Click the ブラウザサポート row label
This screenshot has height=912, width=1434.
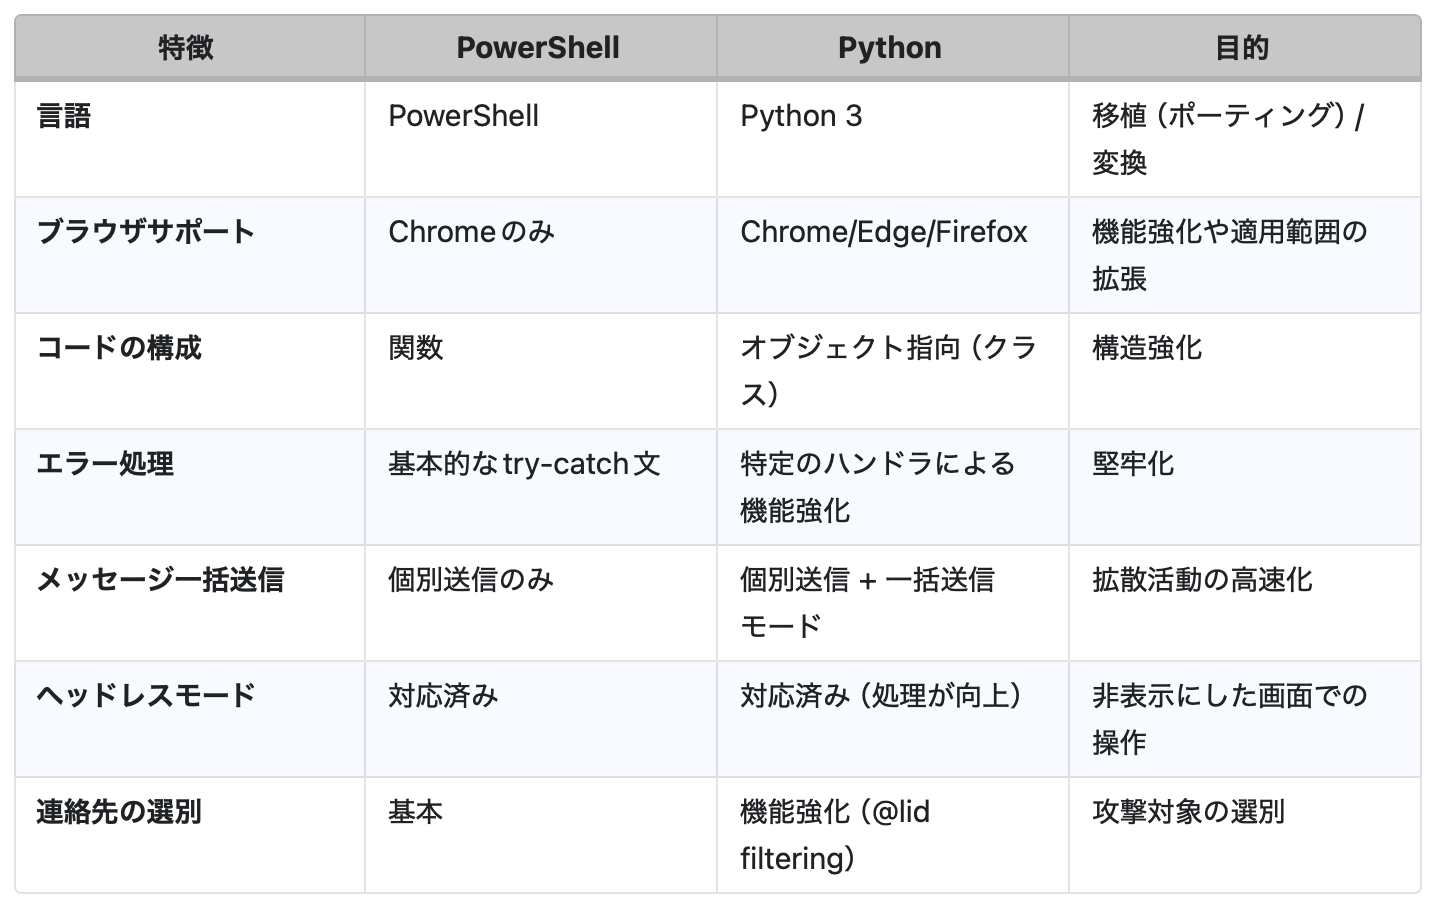[146, 232]
